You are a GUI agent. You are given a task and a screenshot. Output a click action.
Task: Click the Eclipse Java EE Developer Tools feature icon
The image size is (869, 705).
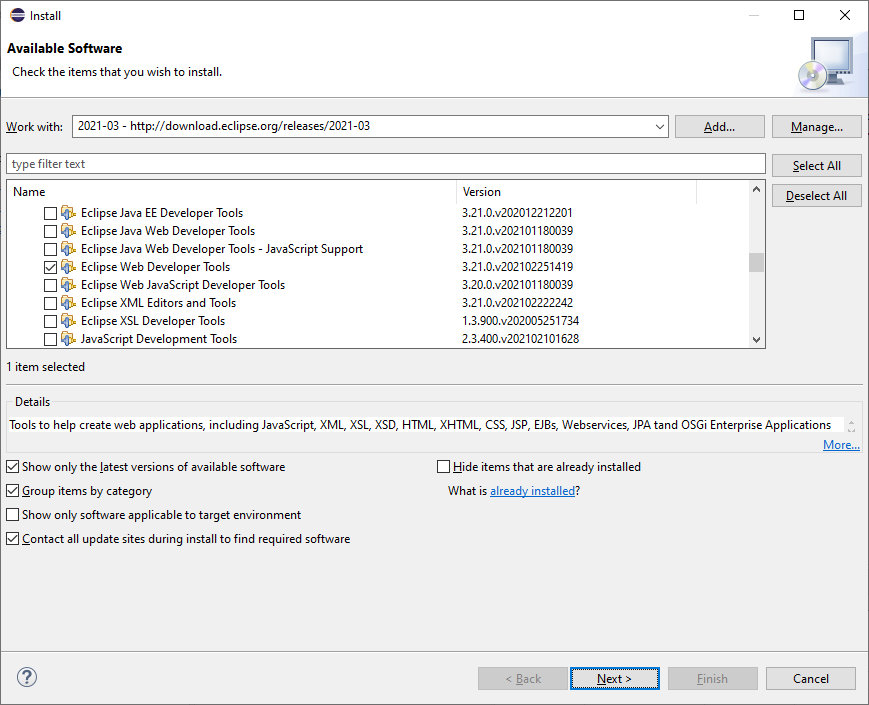point(68,213)
